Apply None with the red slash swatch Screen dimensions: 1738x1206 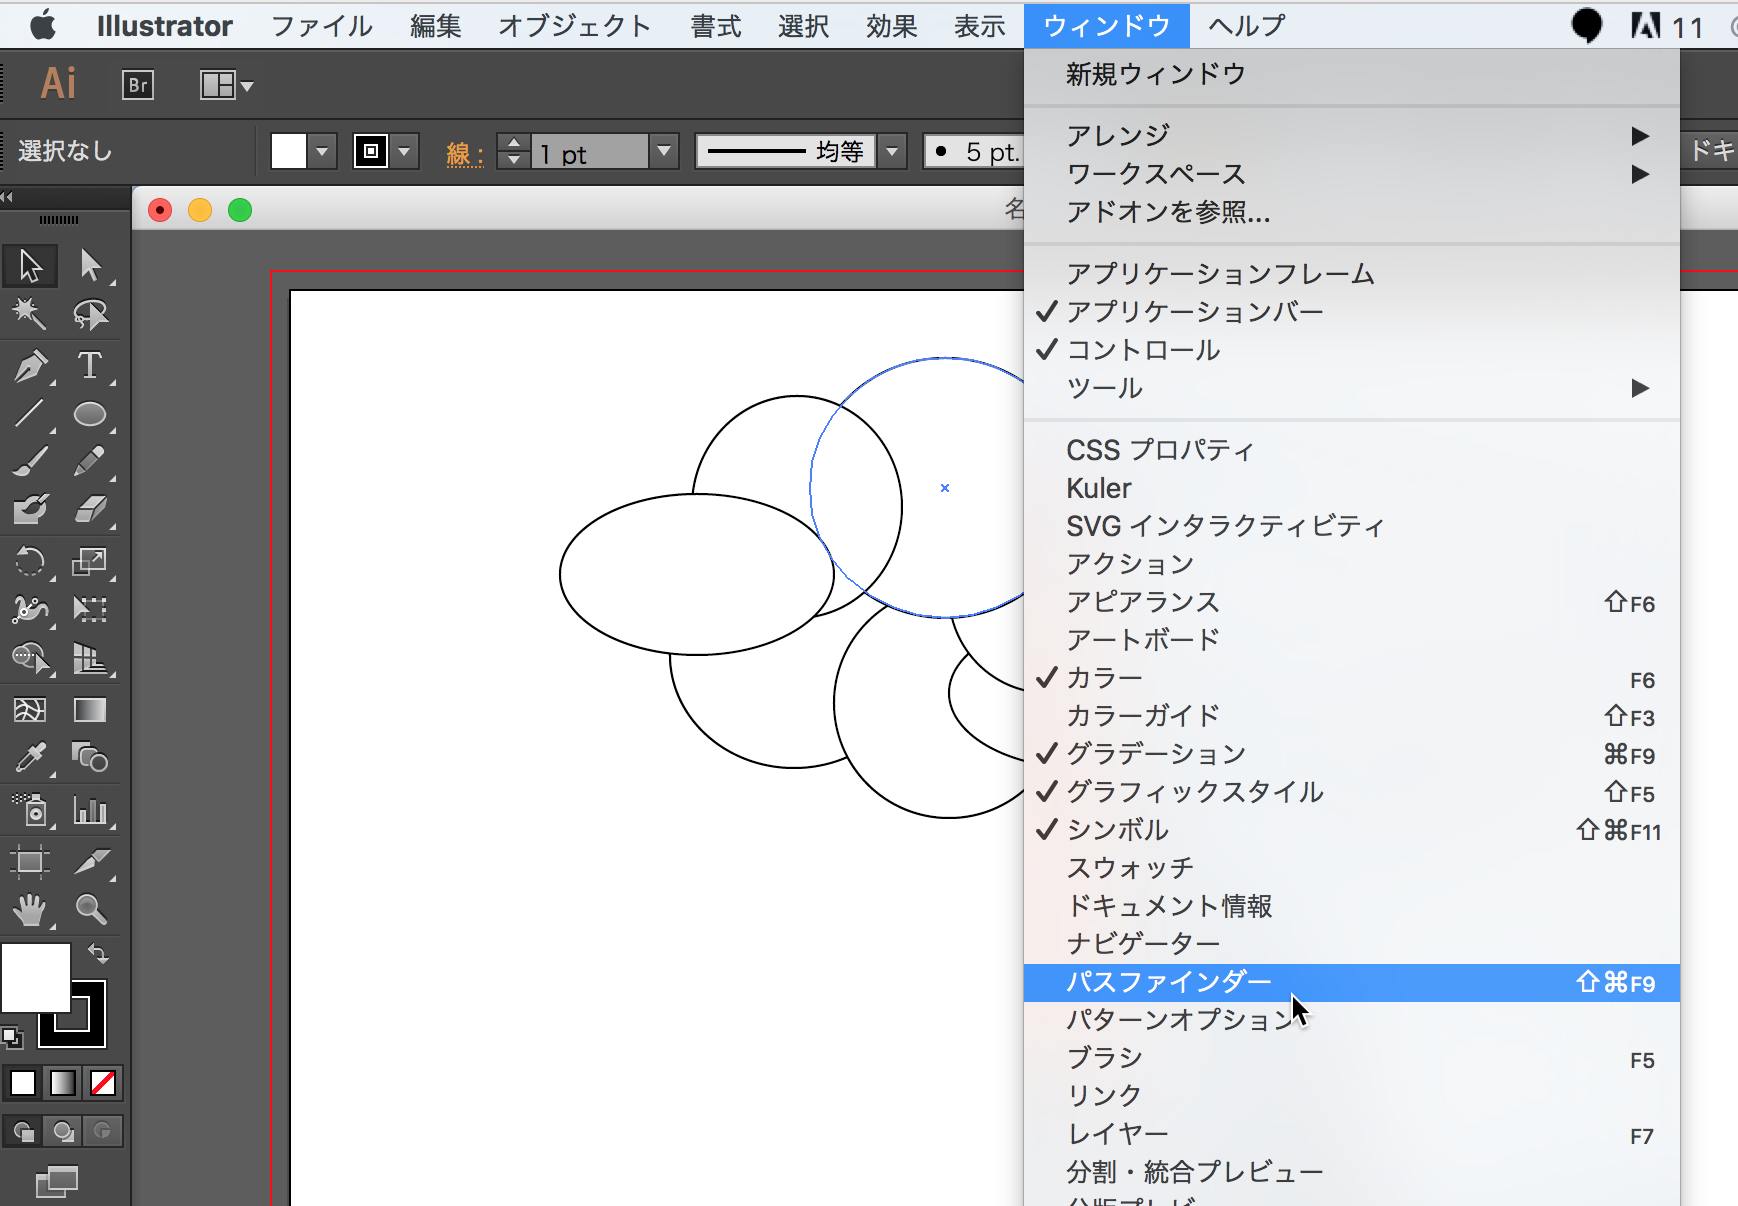pyautogui.click(x=103, y=1083)
